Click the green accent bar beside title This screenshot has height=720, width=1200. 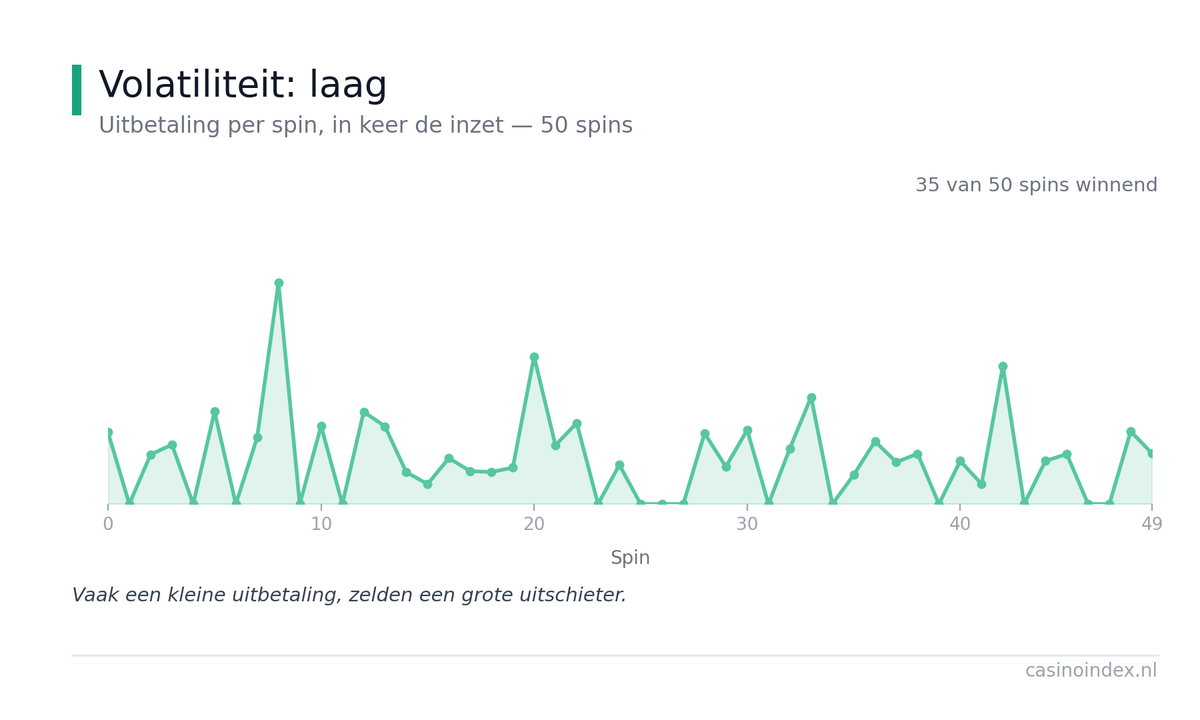[77, 90]
